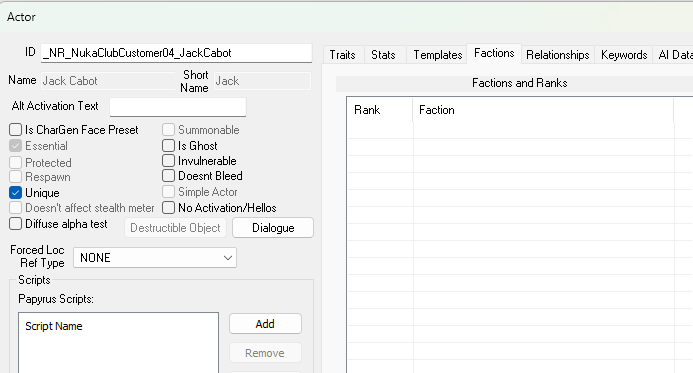Go to the Relationships tab
This screenshot has height=373, width=693.
tap(557, 55)
